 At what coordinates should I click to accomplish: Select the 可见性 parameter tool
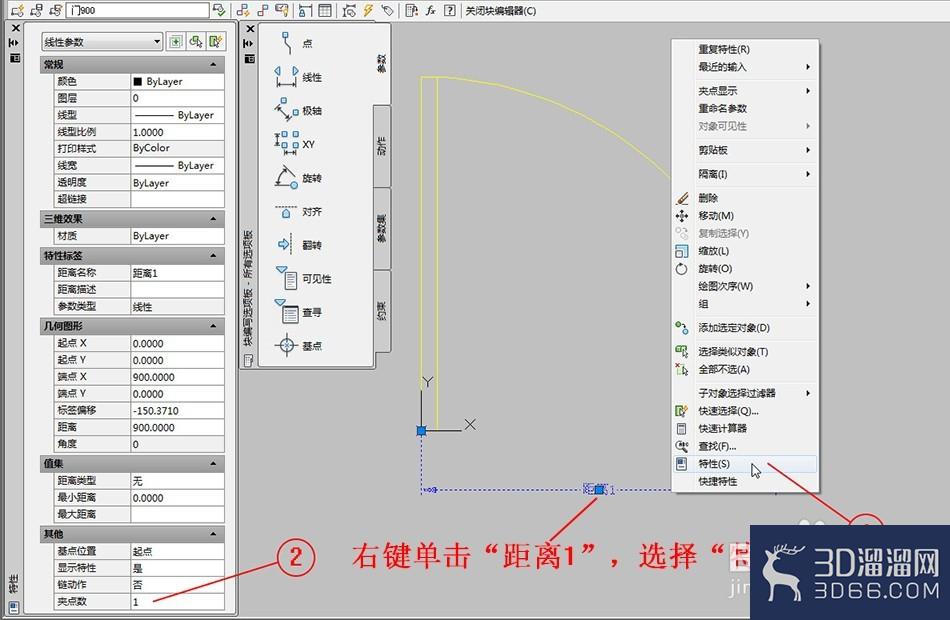[x=303, y=278]
